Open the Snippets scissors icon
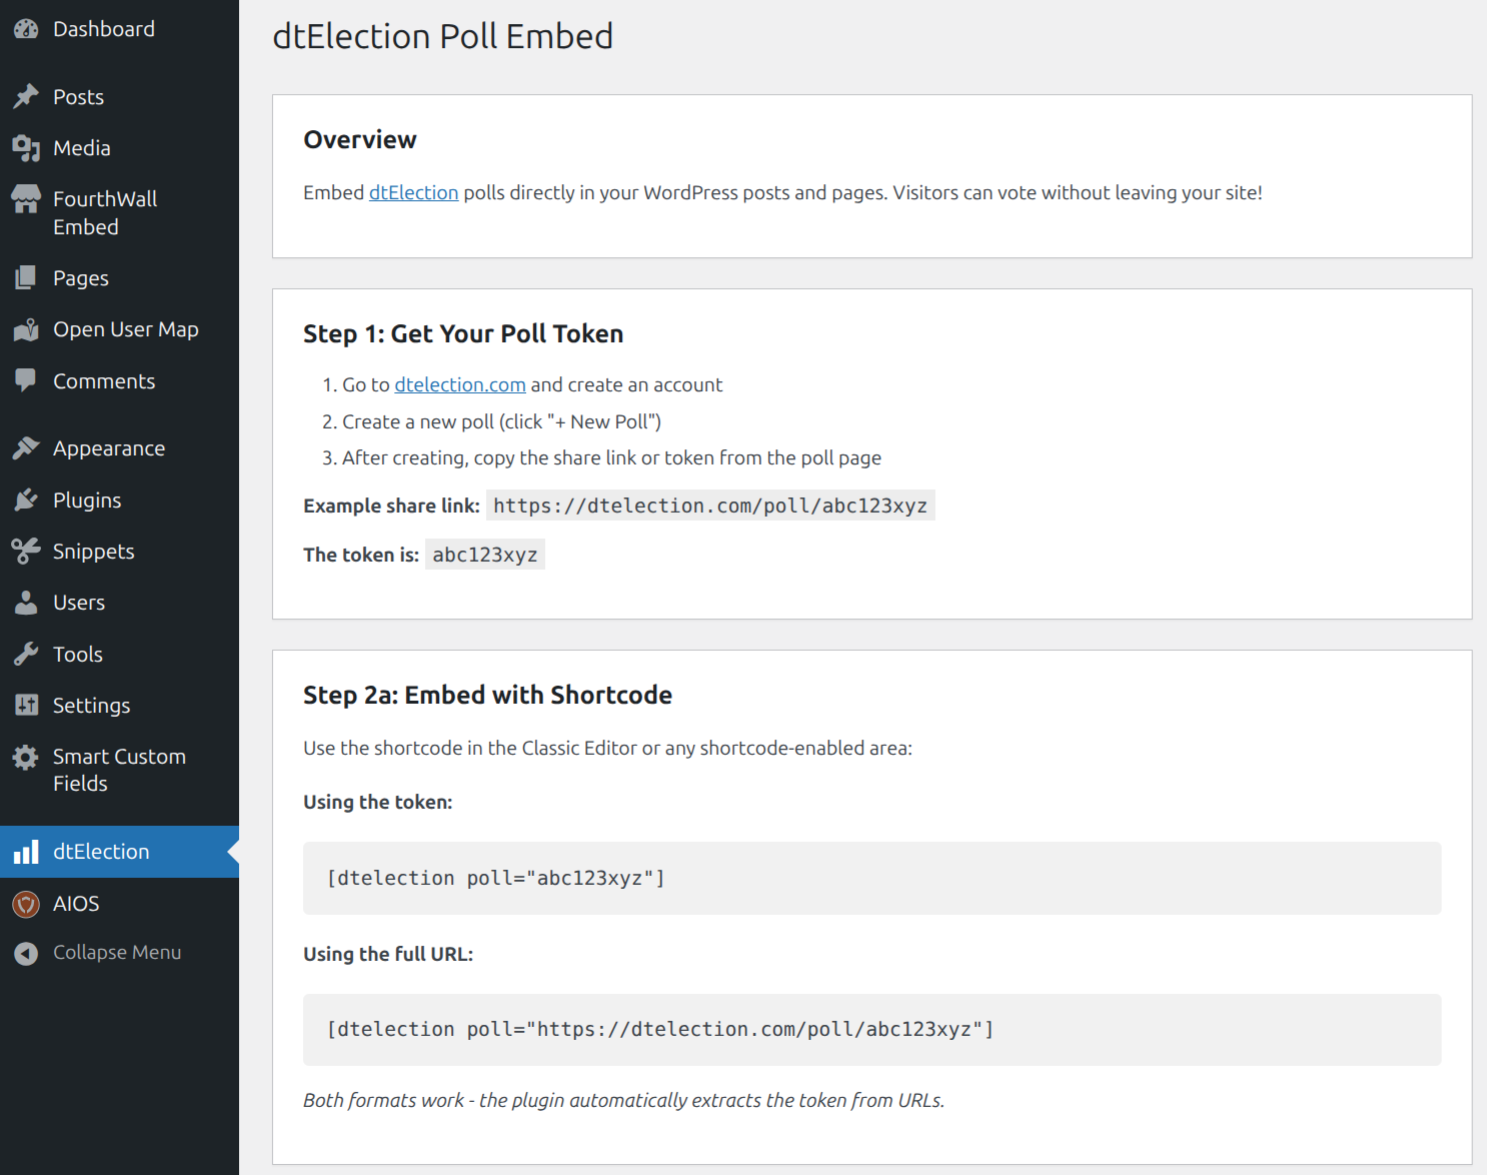The image size is (1487, 1175). tap(26, 551)
